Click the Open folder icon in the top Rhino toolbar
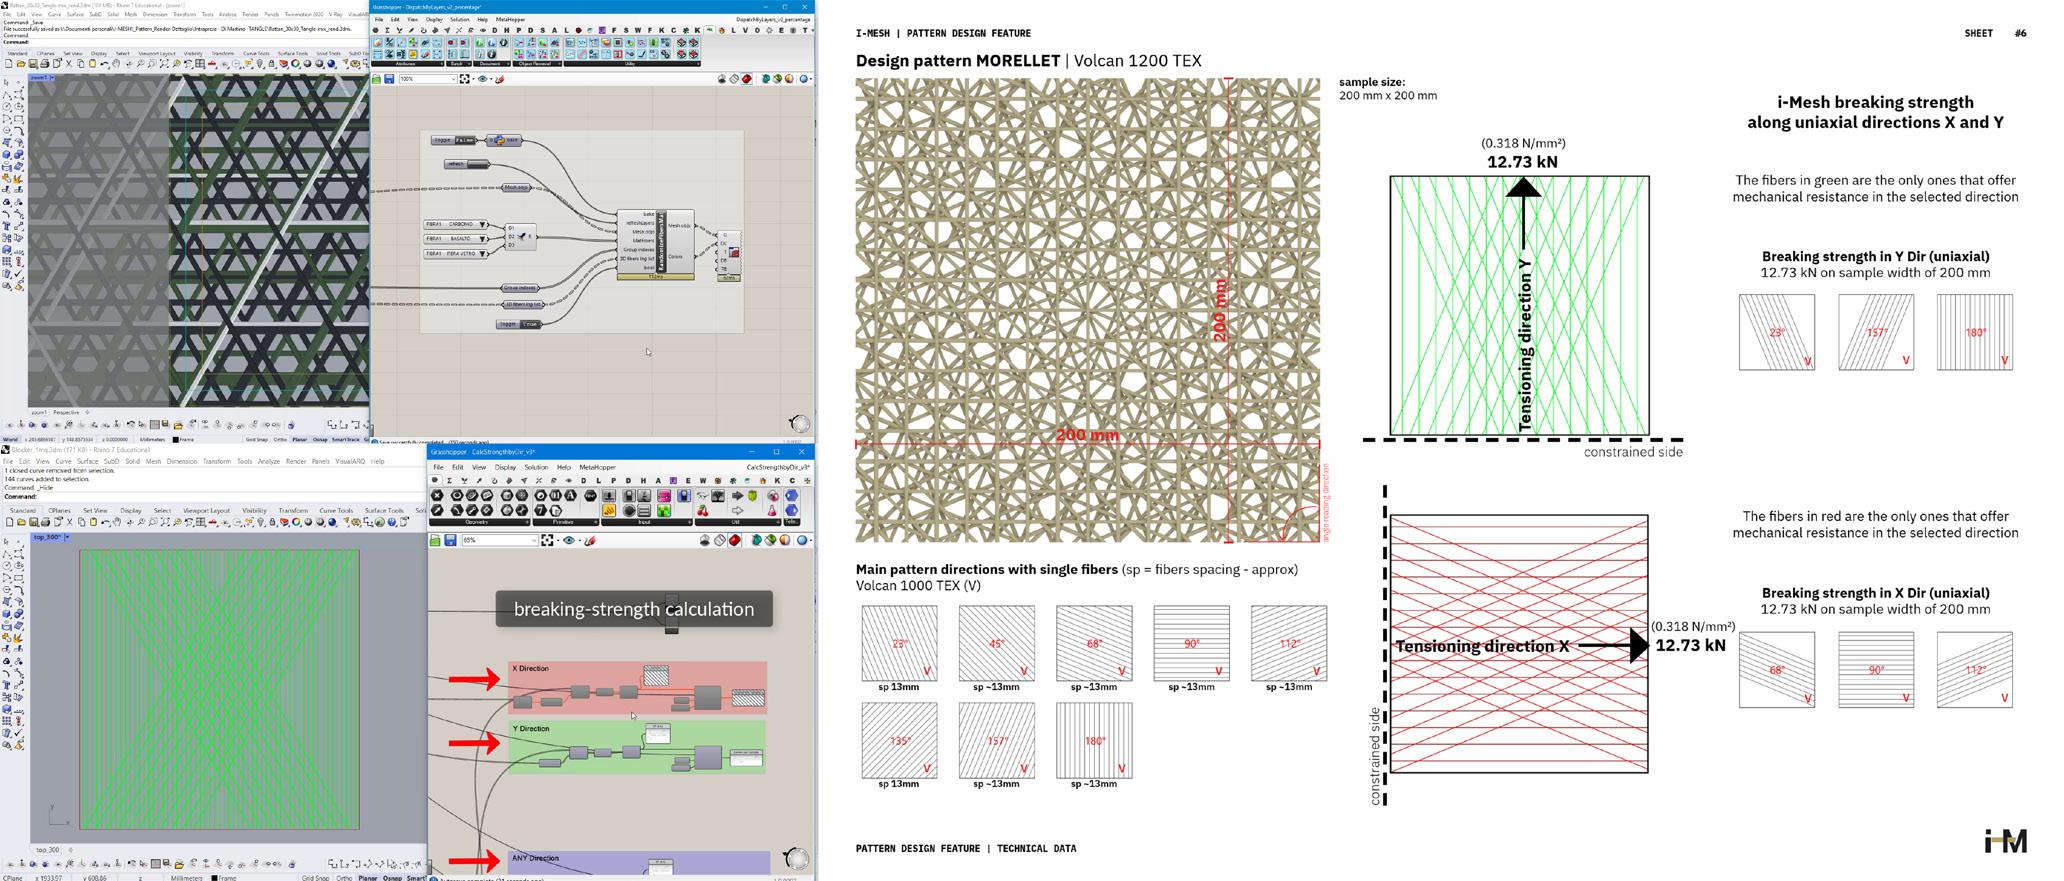Viewport: 2064px width, 881px height. pyautogui.click(x=19, y=64)
